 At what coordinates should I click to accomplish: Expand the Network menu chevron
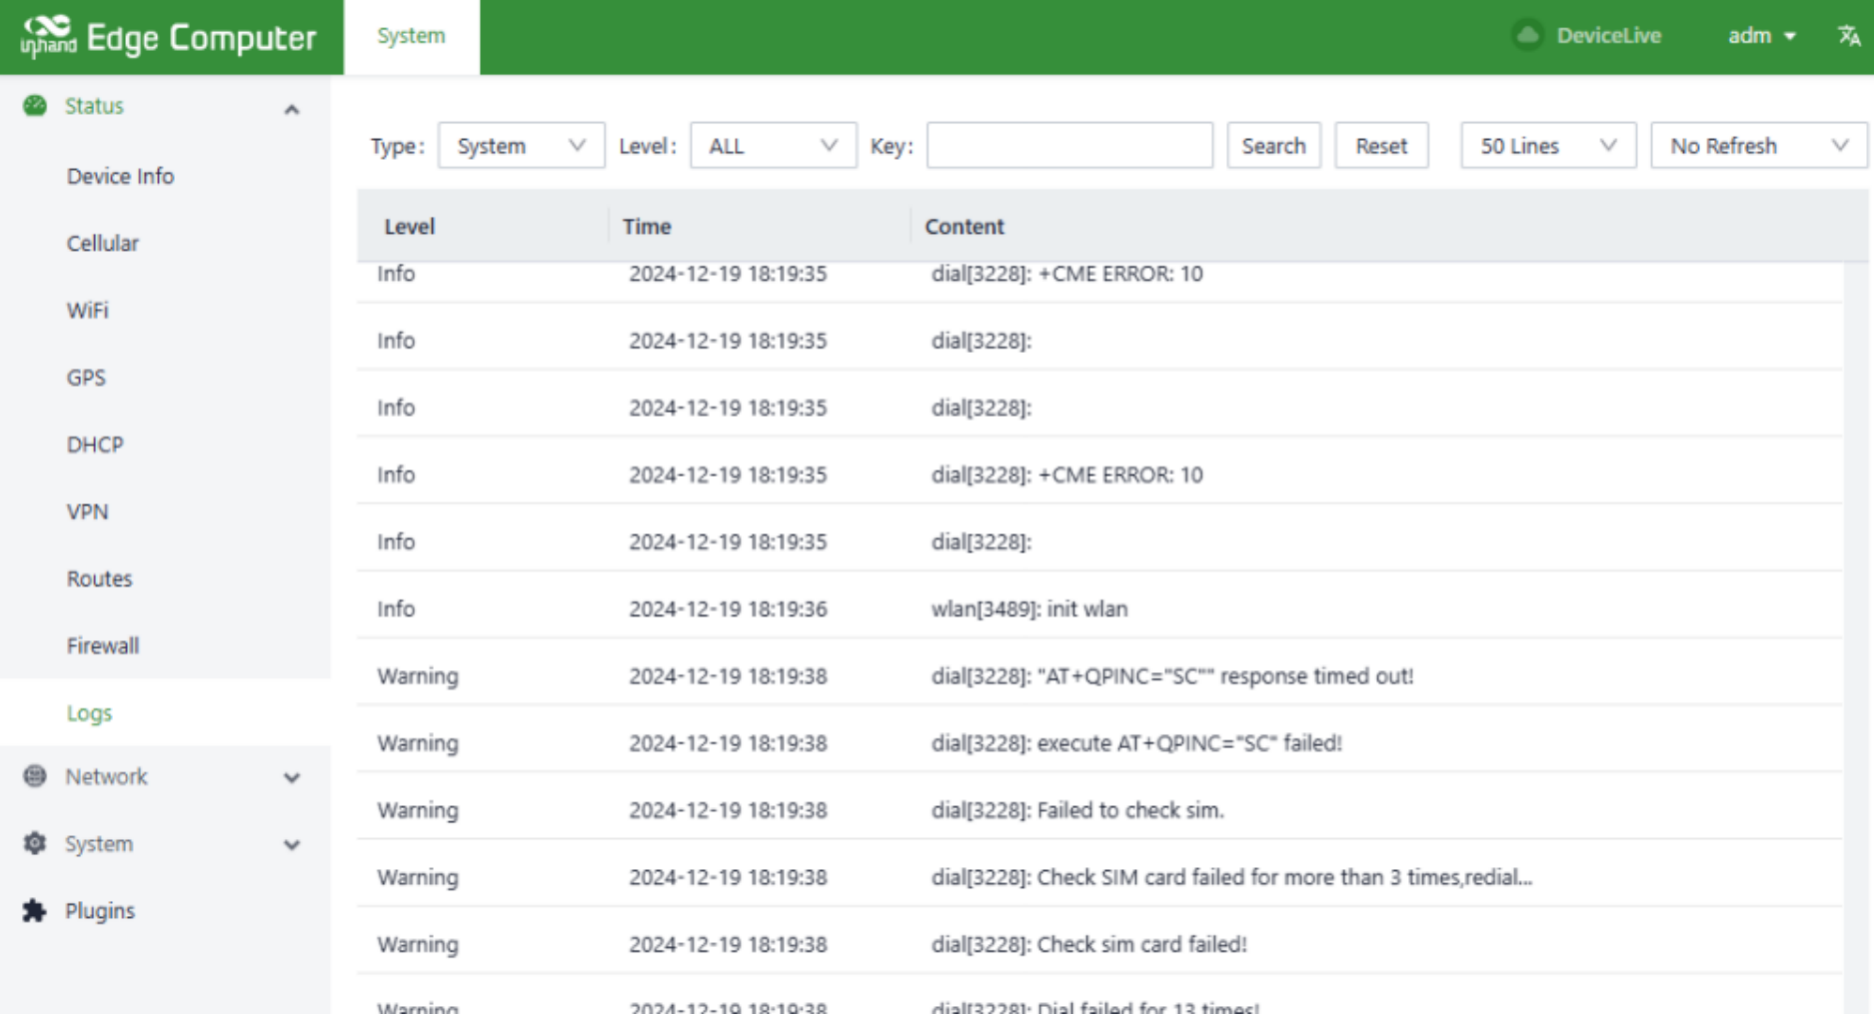pyautogui.click(x=291, y=778)
